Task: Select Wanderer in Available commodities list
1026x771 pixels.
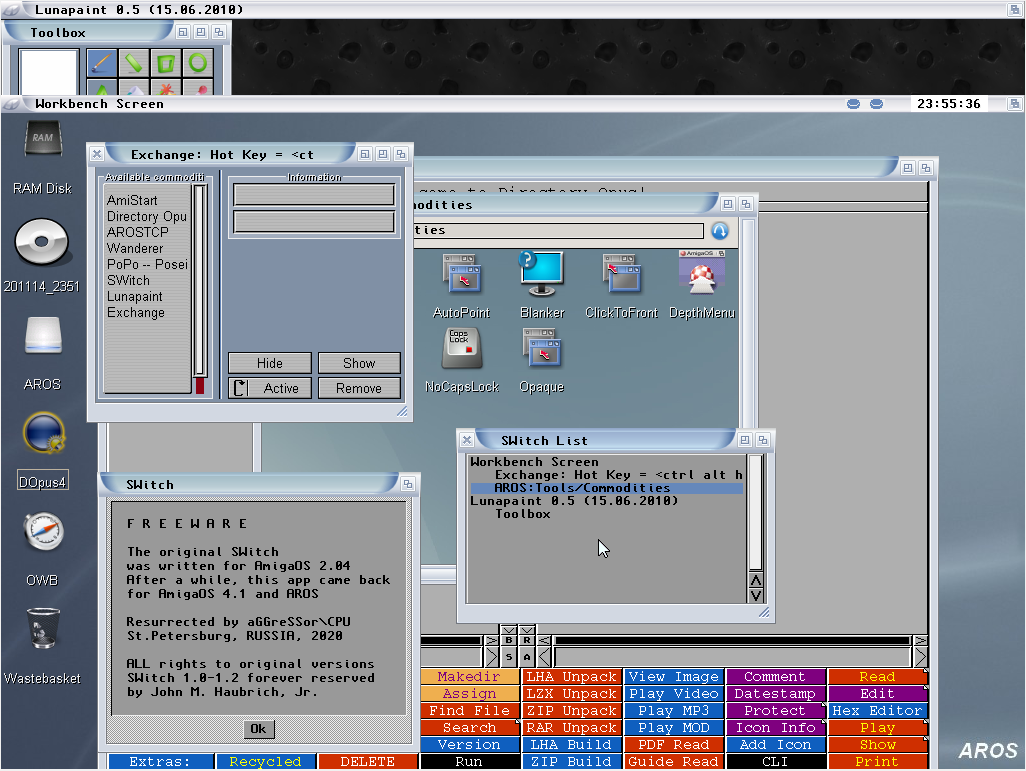Action: [x=147, y=248]
